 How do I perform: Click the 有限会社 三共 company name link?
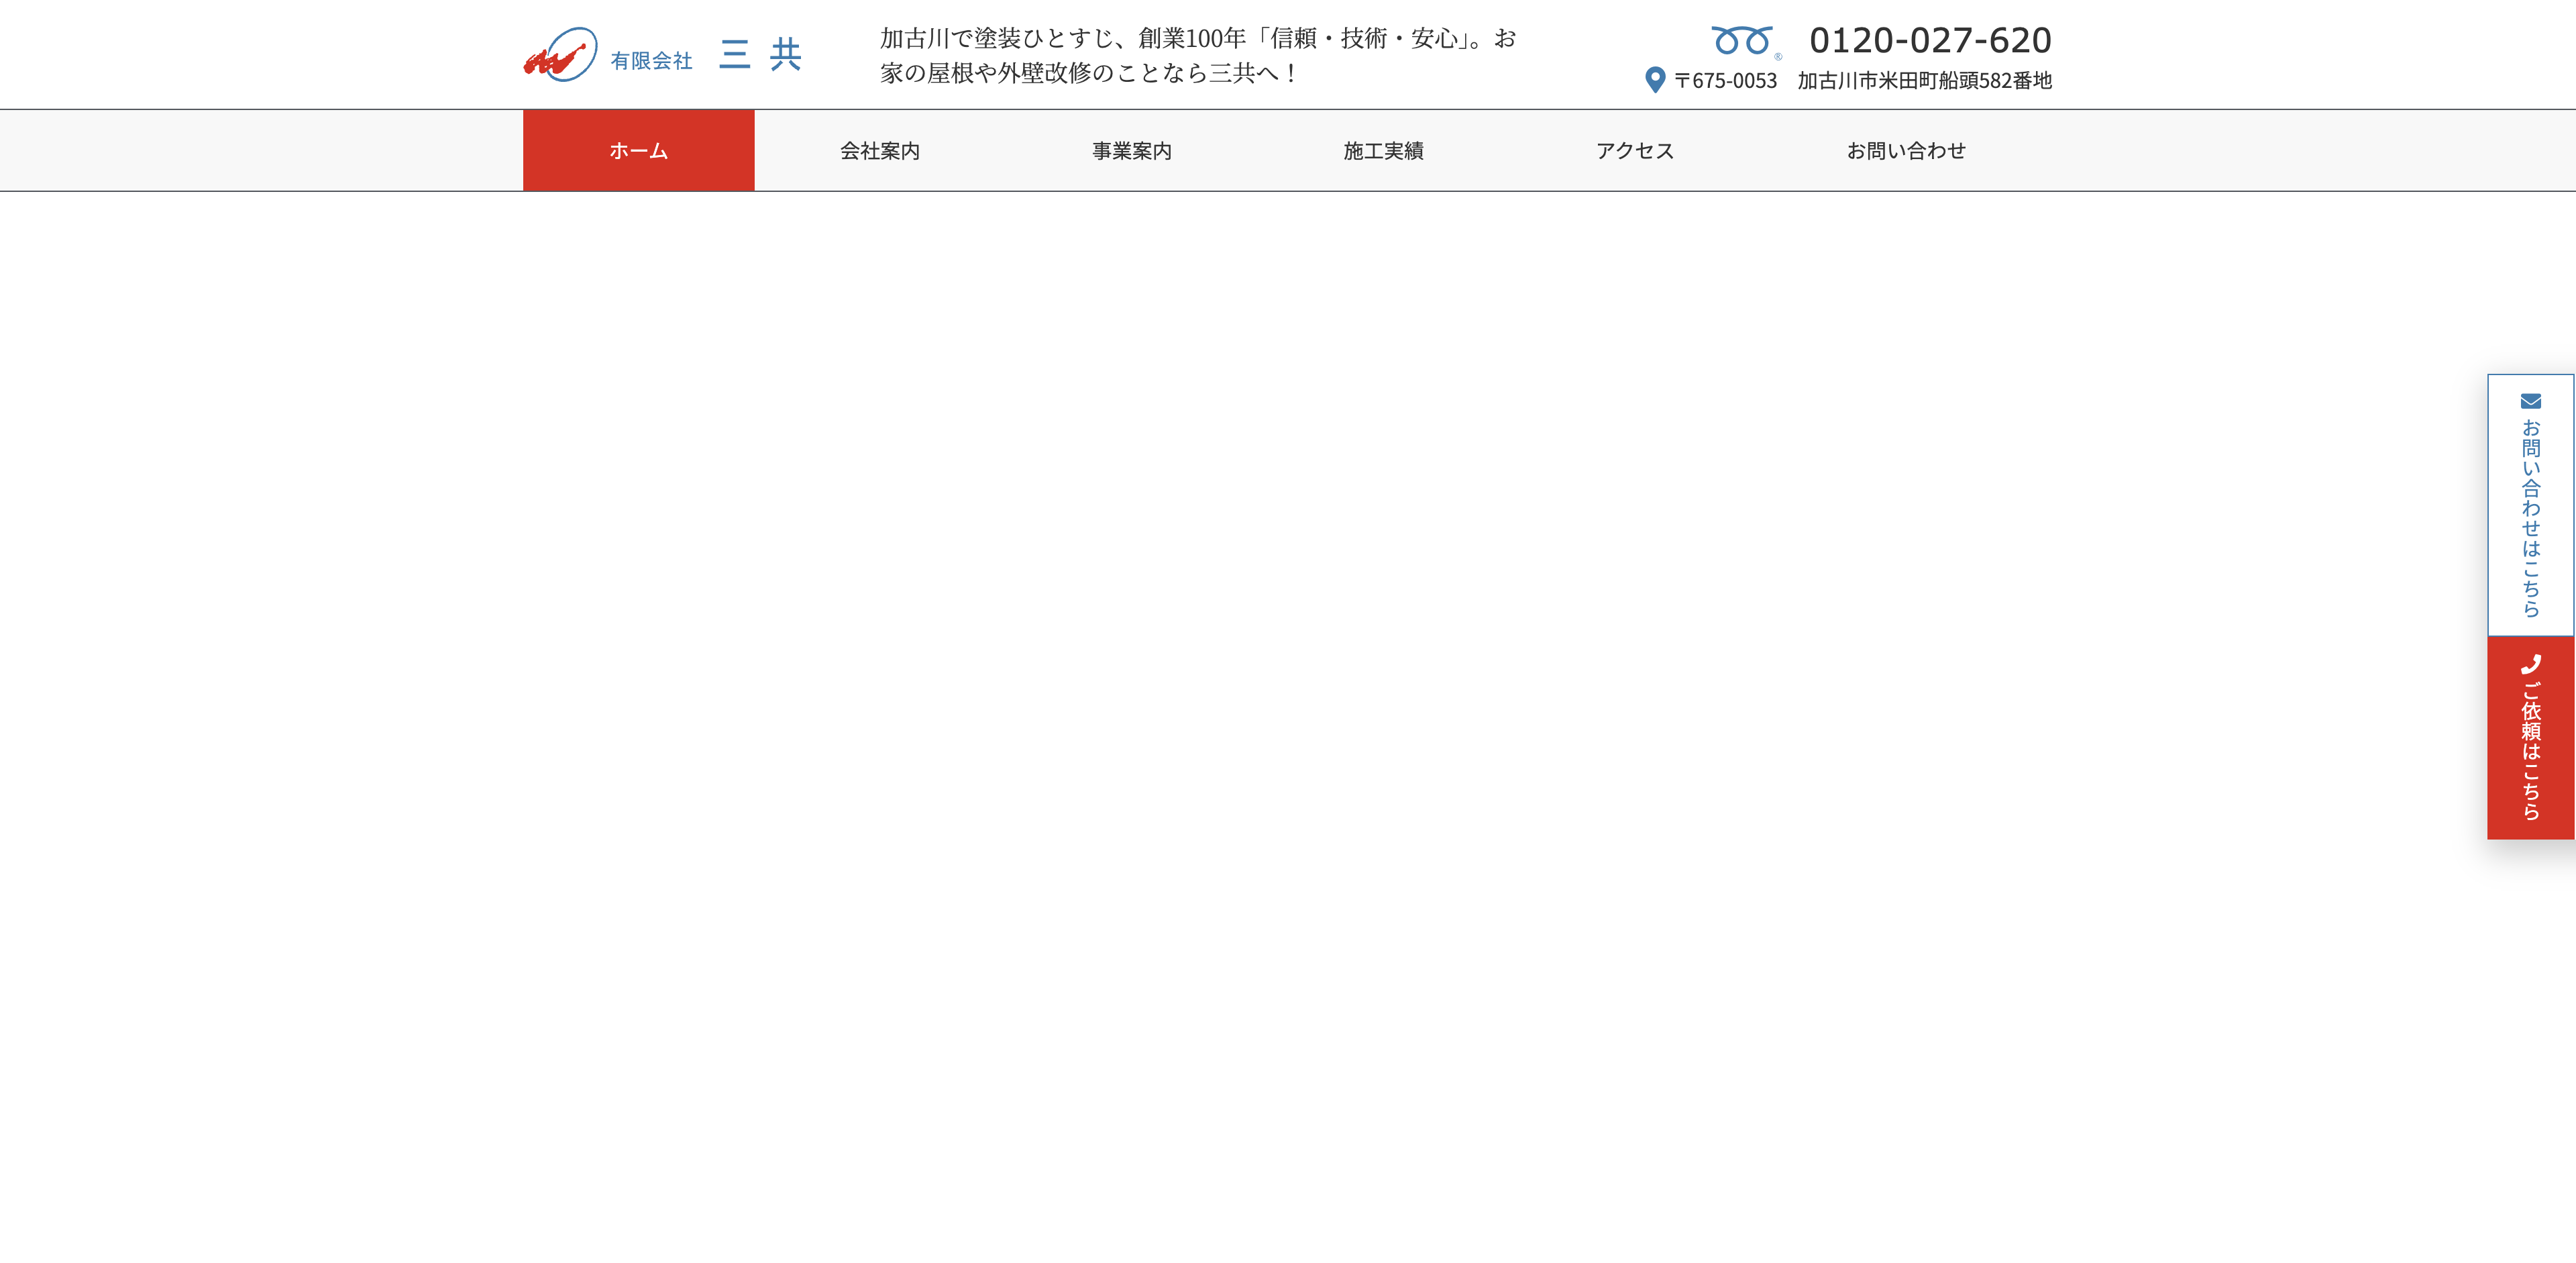pos(706,55)
